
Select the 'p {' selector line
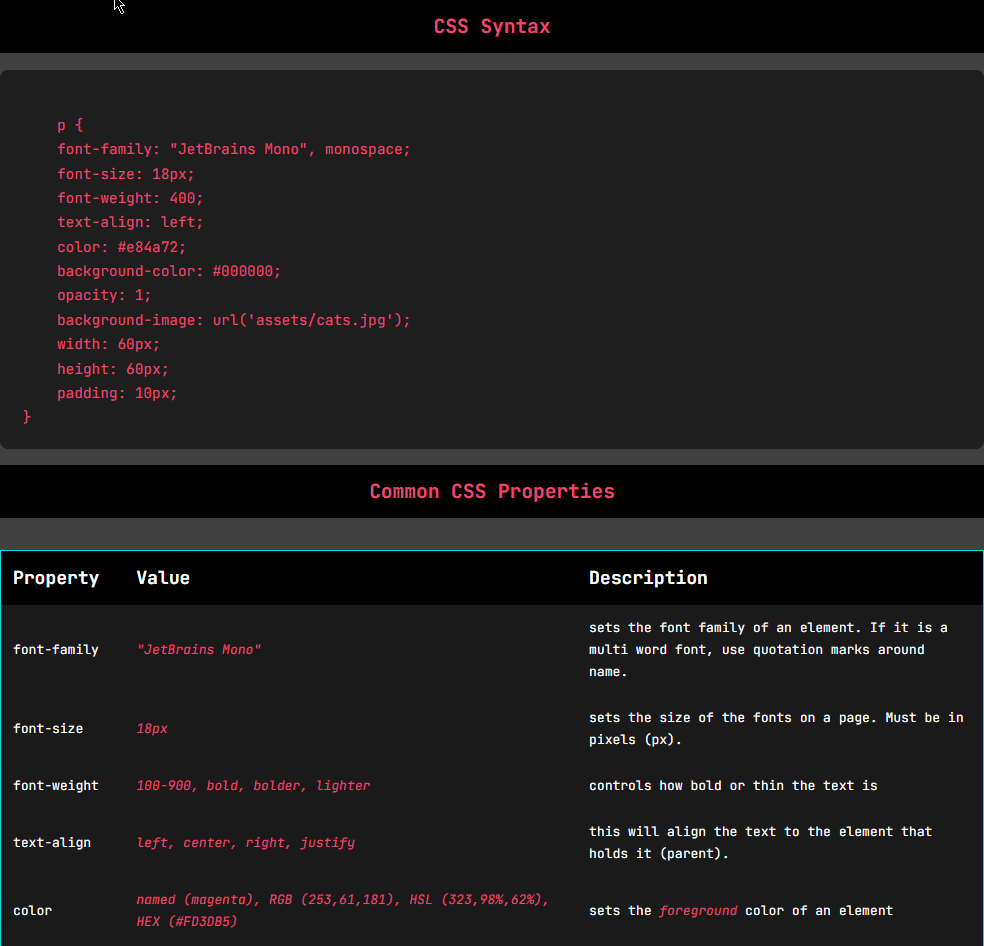click(70, 125)
